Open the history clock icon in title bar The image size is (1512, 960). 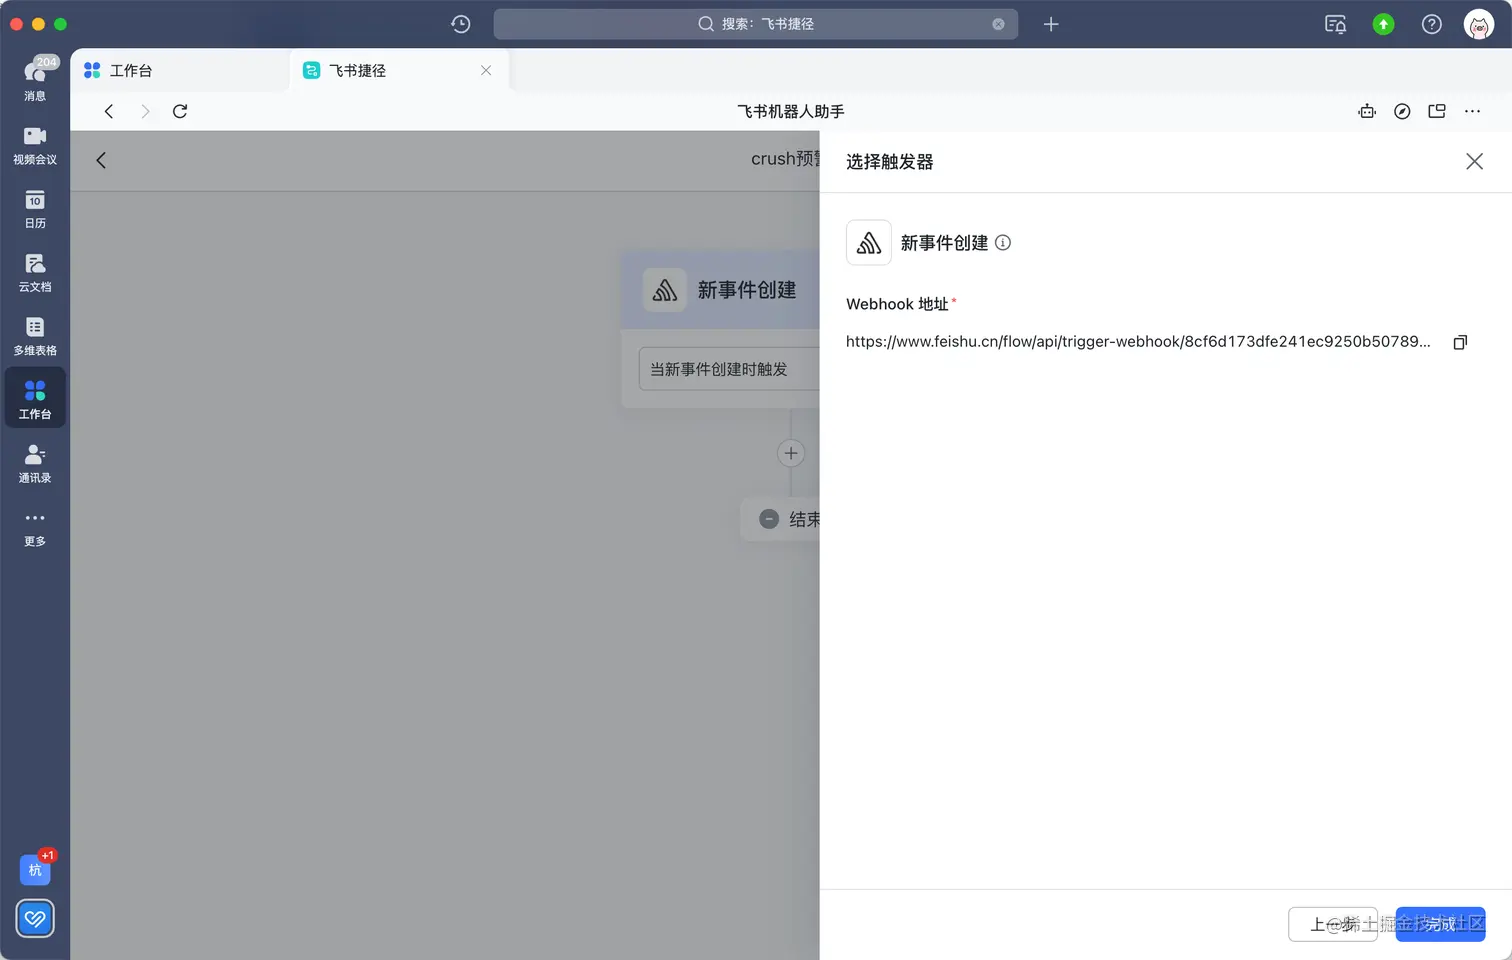461,24
